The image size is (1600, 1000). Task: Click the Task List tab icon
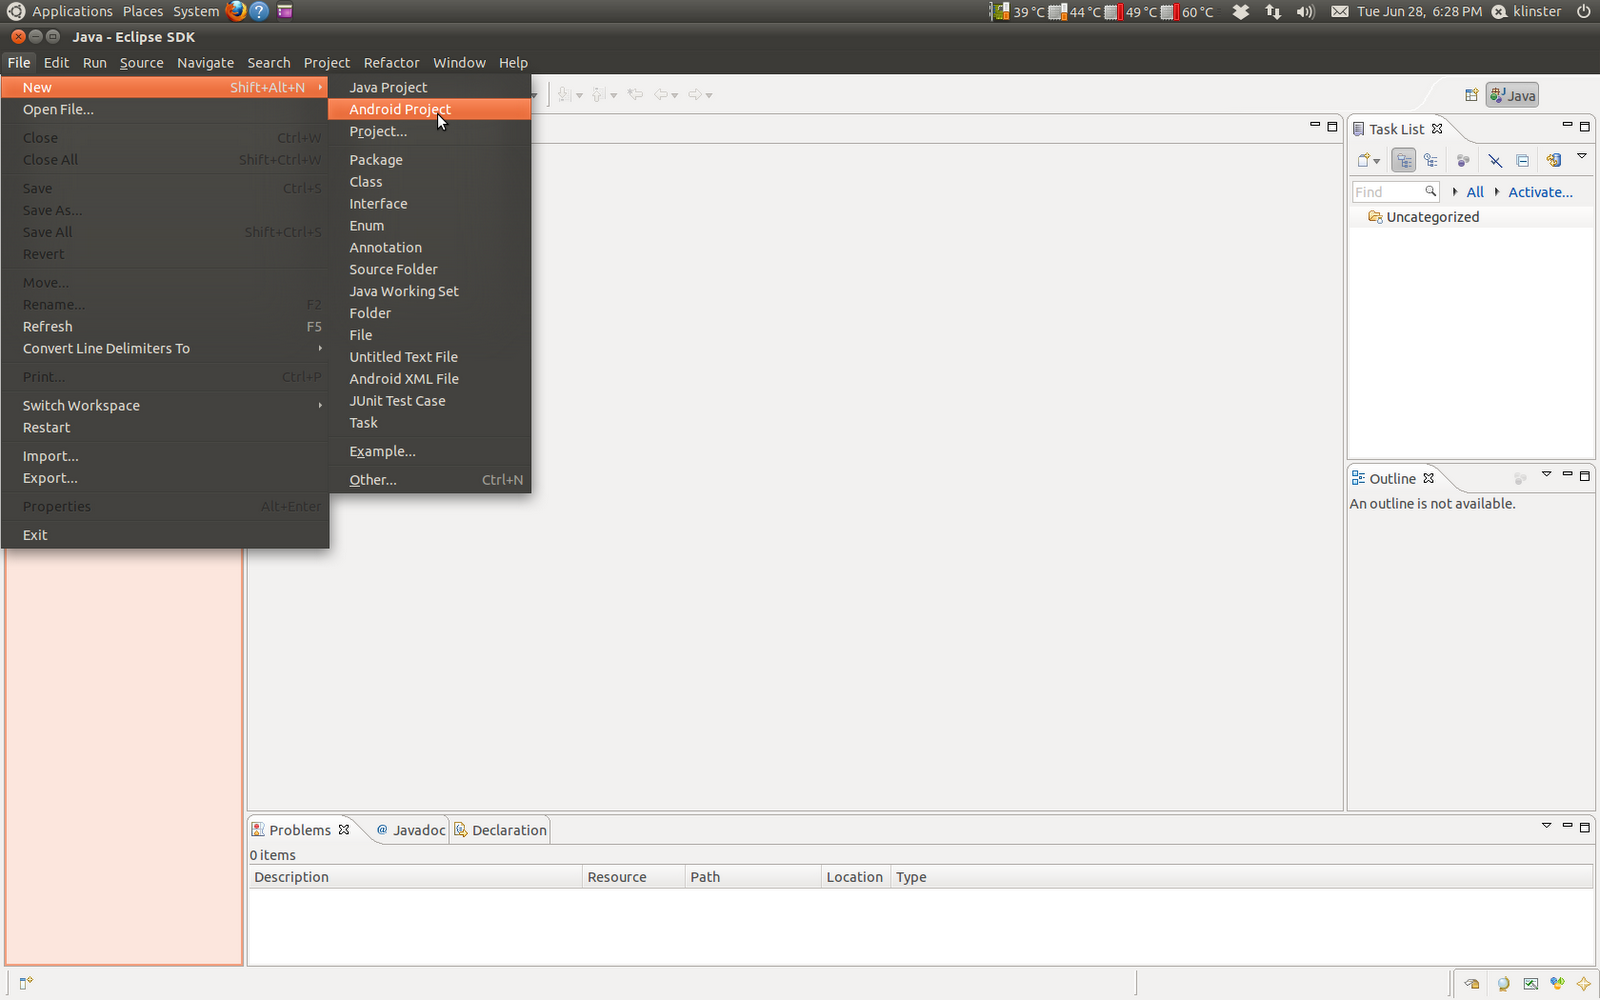pyautogui.click(x=1358, y=129)
